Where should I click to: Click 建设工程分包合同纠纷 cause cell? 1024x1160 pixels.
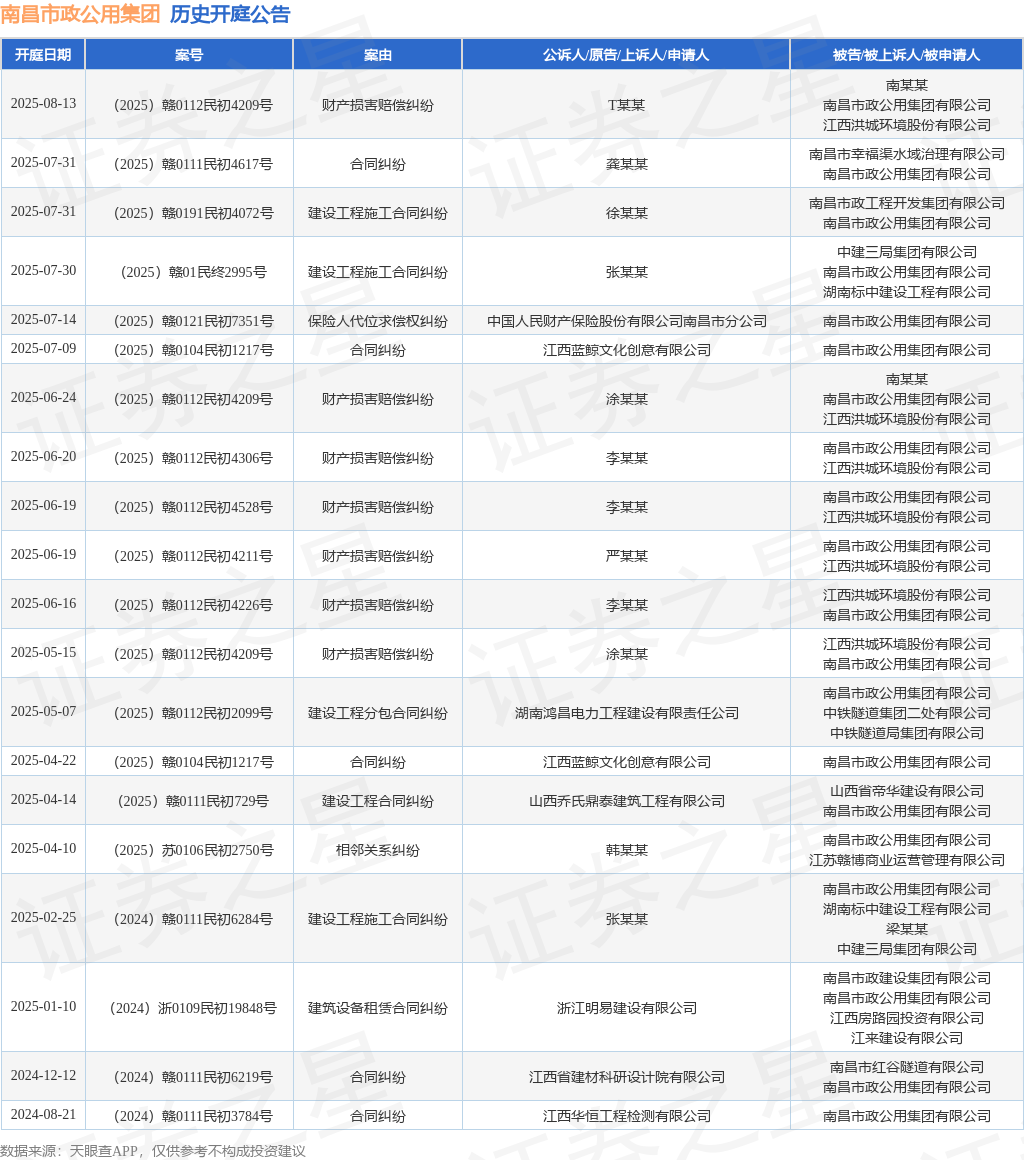[378, 713]
